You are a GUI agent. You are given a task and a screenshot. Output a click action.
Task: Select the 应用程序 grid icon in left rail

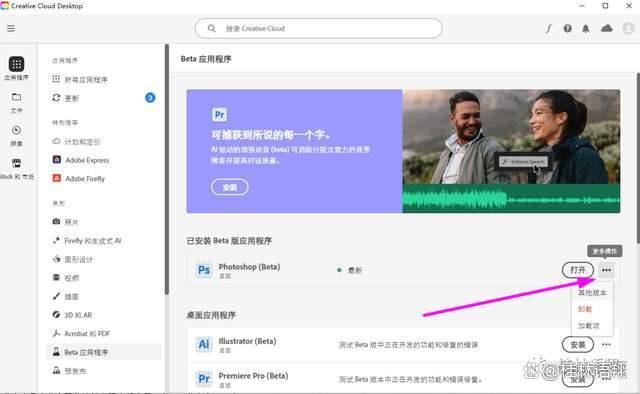click(16, 64)
